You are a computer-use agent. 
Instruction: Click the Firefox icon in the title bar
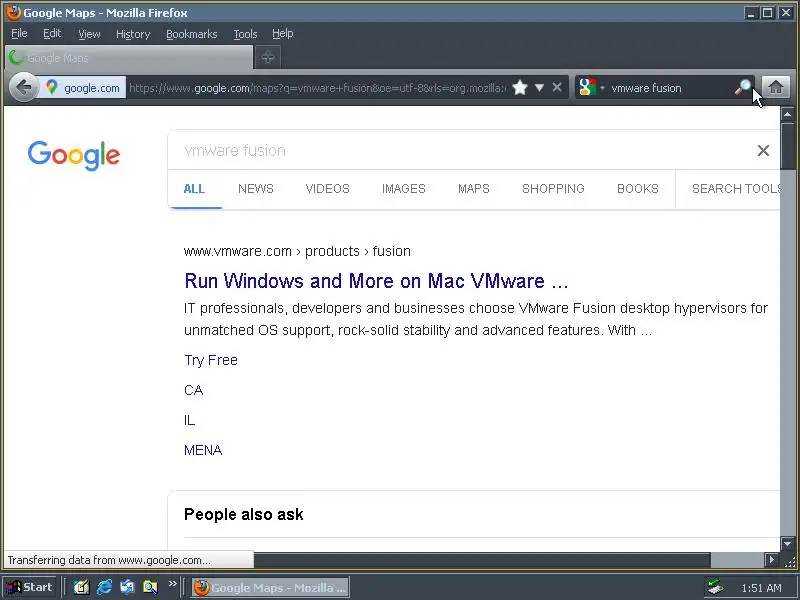(14, 12)
